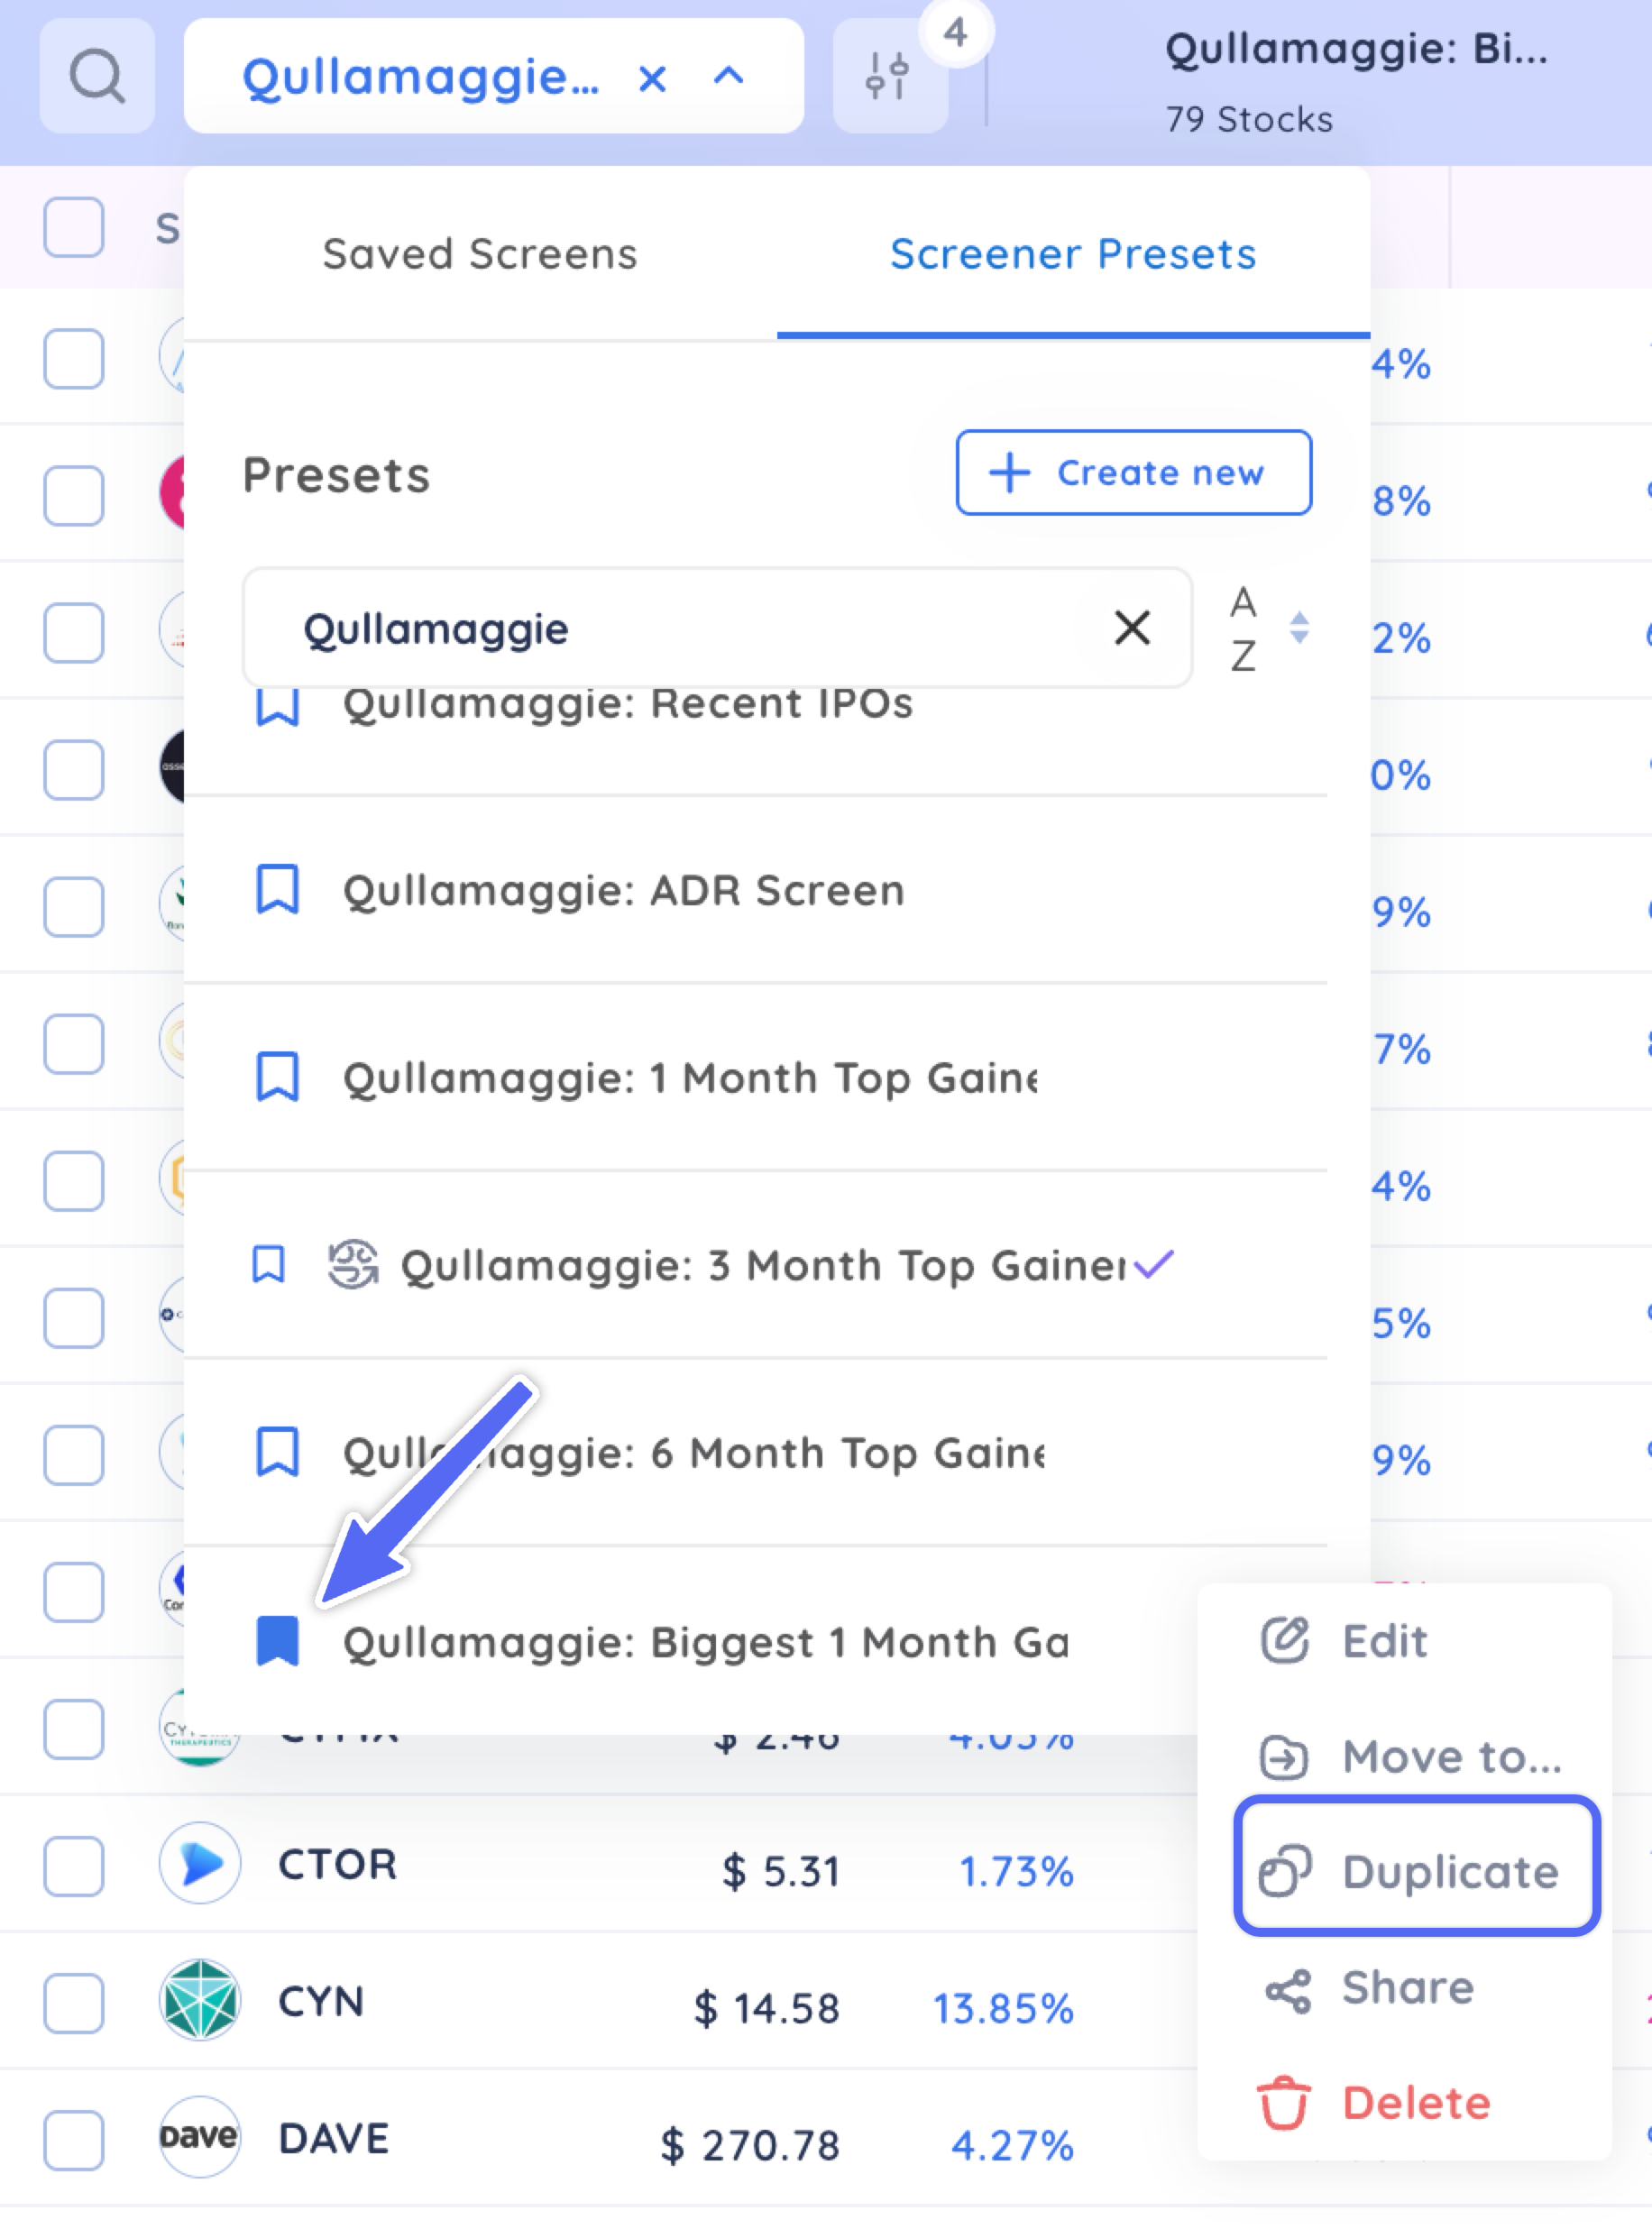The image size is (1652, 2229).
Task: Bookmark the 1 Month Top Gainers preset
Action: 277,1077
